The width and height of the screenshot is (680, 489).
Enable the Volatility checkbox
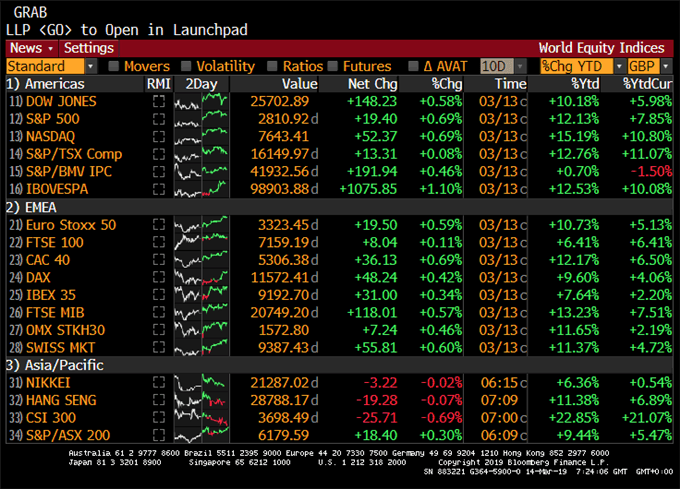[186, 66]
